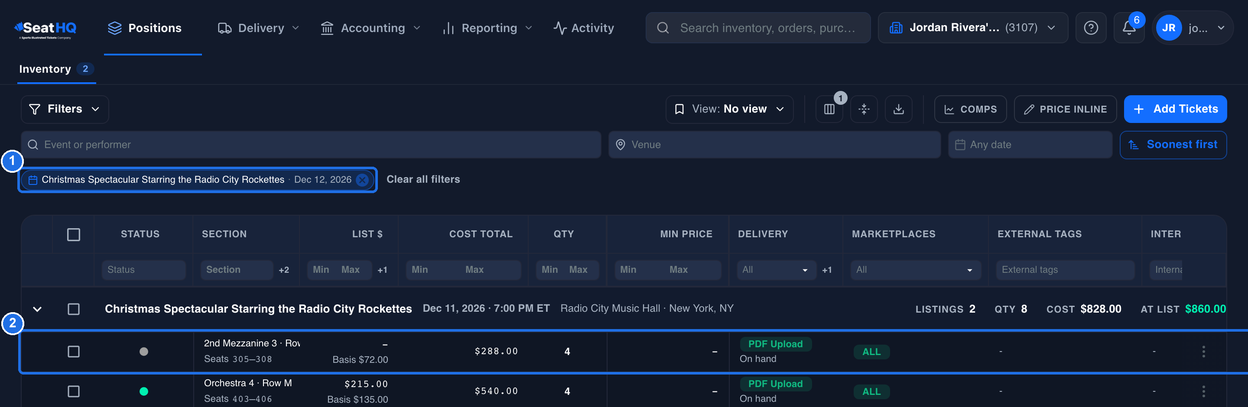This screenshot has width=1248, height=407.
Task: Click the $540.00 cost cell
Action: point(496,392)
